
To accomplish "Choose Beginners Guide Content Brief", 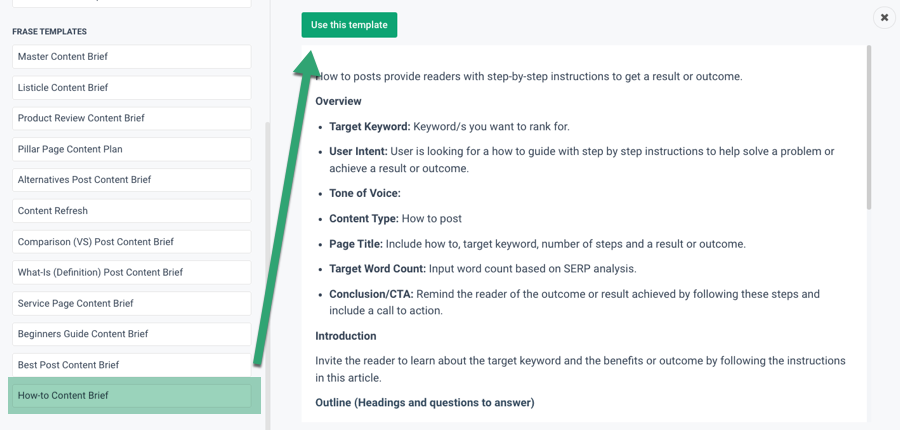I will pyautogui.click(x=131, y=334).
